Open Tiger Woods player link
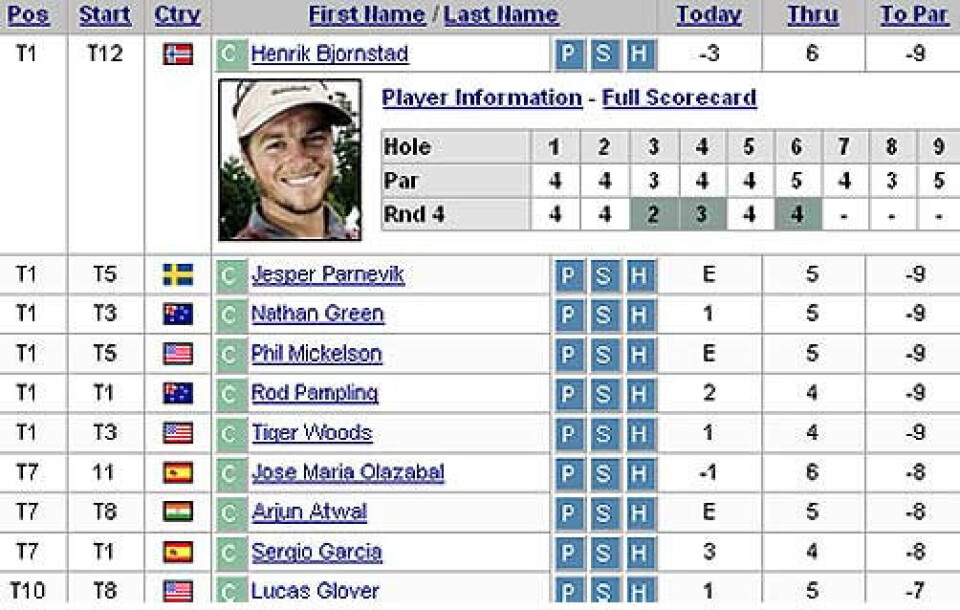Image resolution: width=960 pixels, height=610 pixels. coord(312,433)
